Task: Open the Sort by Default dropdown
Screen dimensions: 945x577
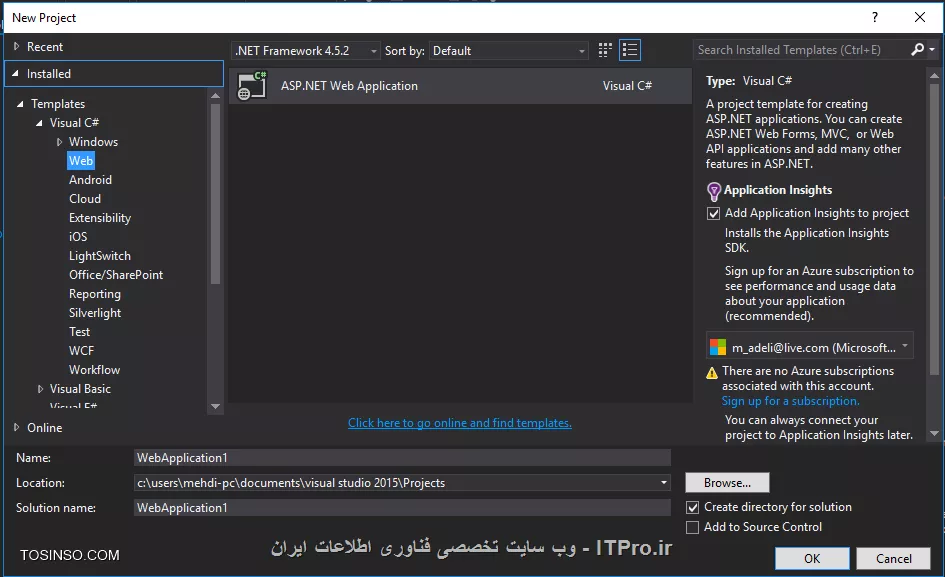Action: [509, 51]
